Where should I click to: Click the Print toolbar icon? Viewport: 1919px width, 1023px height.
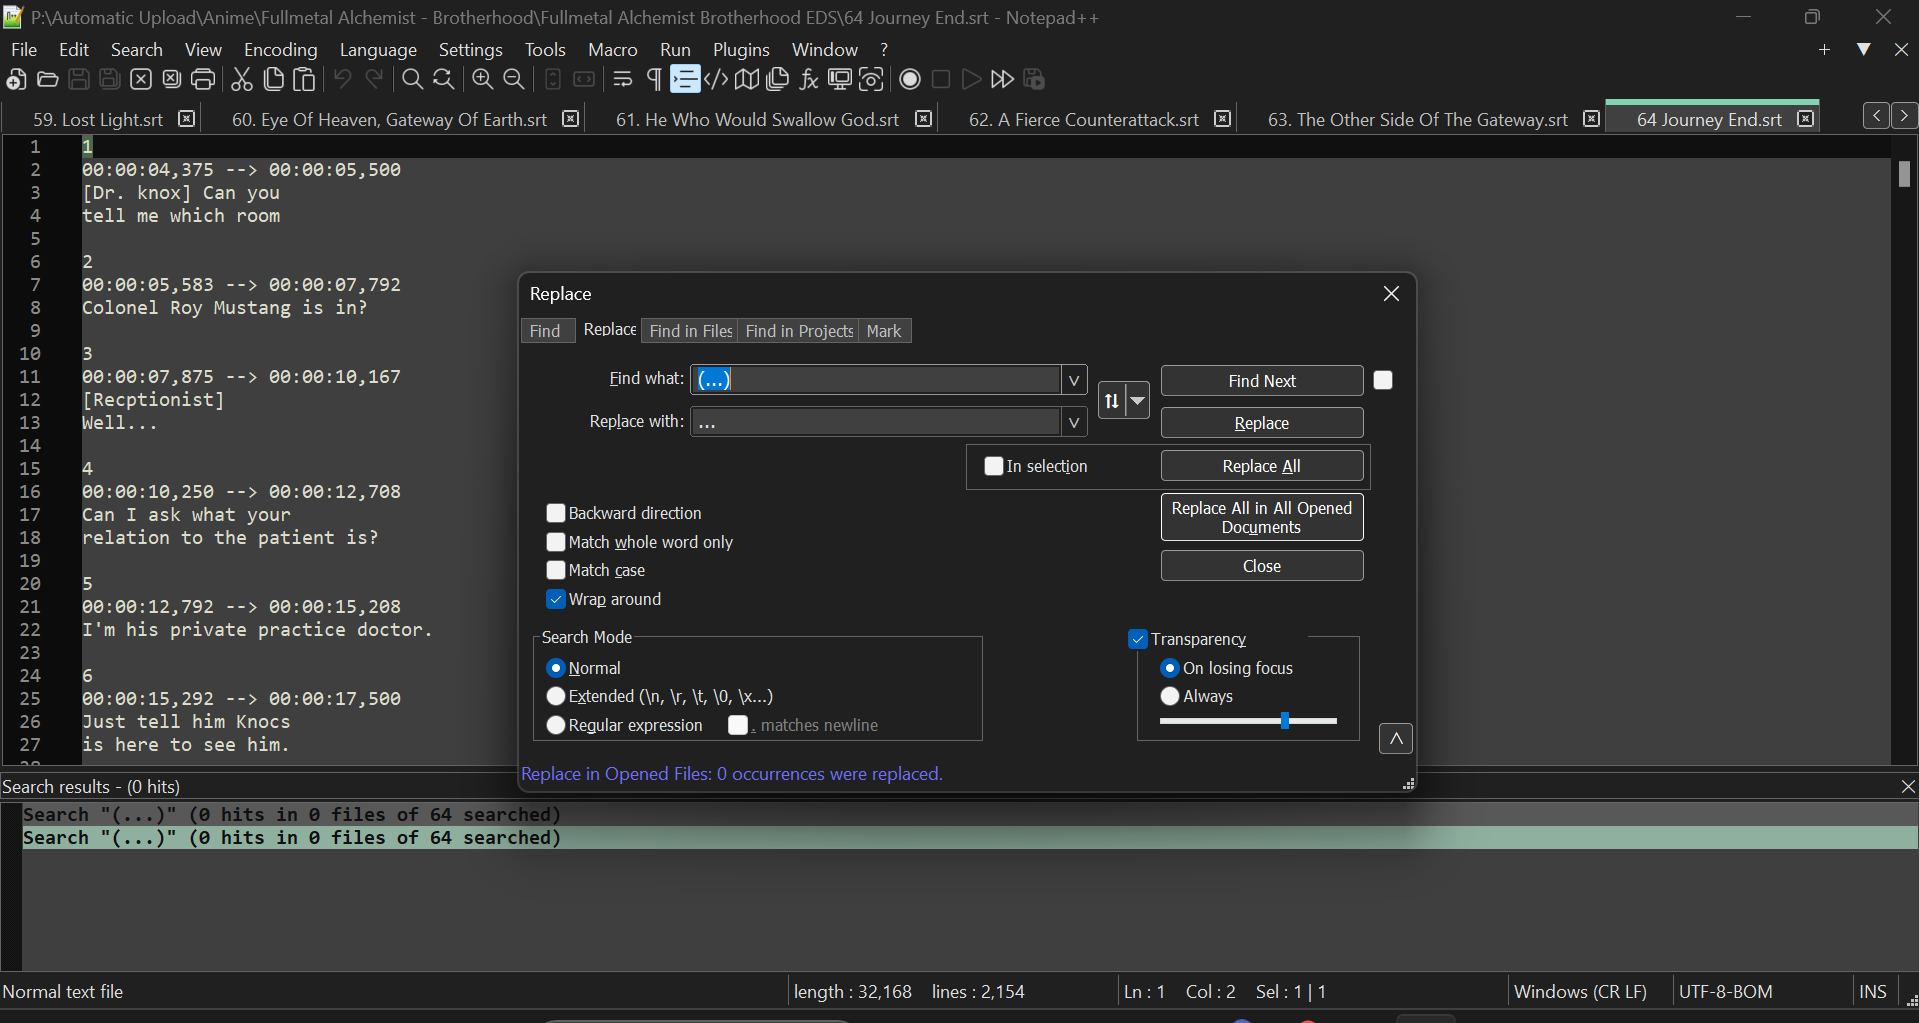(x=203, y=80)
